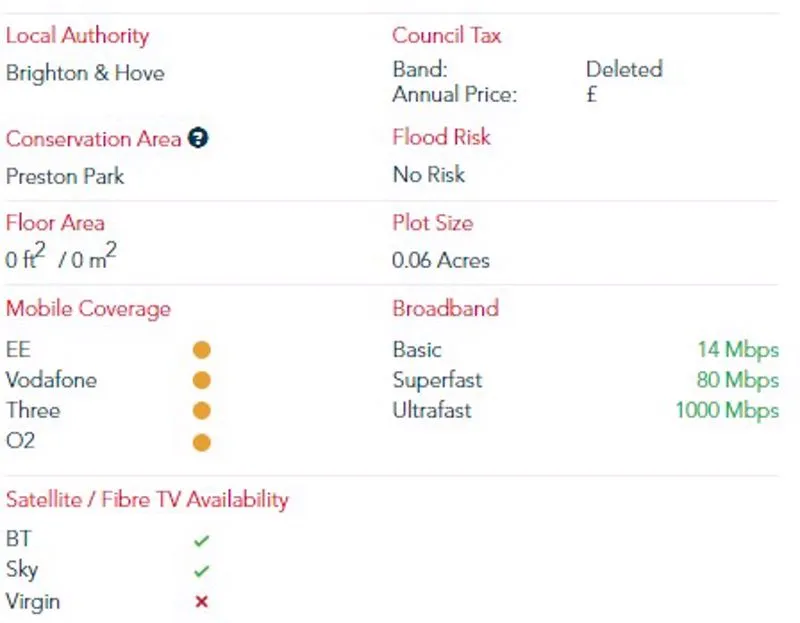Click the Council Tax heading

[446, 35]
